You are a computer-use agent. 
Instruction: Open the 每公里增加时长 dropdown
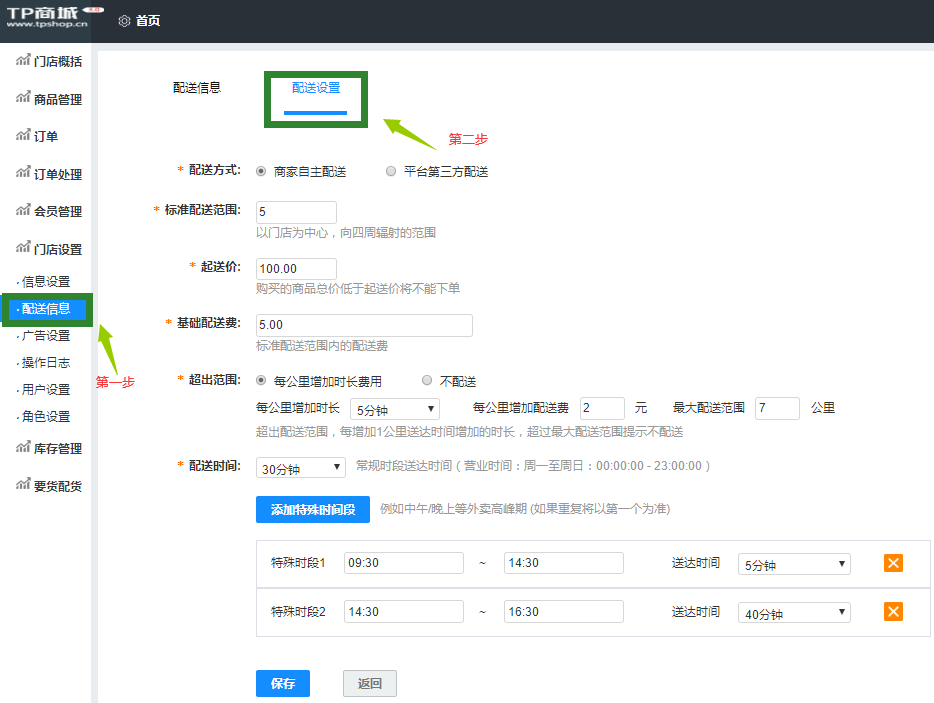click(x=394, y=408)
